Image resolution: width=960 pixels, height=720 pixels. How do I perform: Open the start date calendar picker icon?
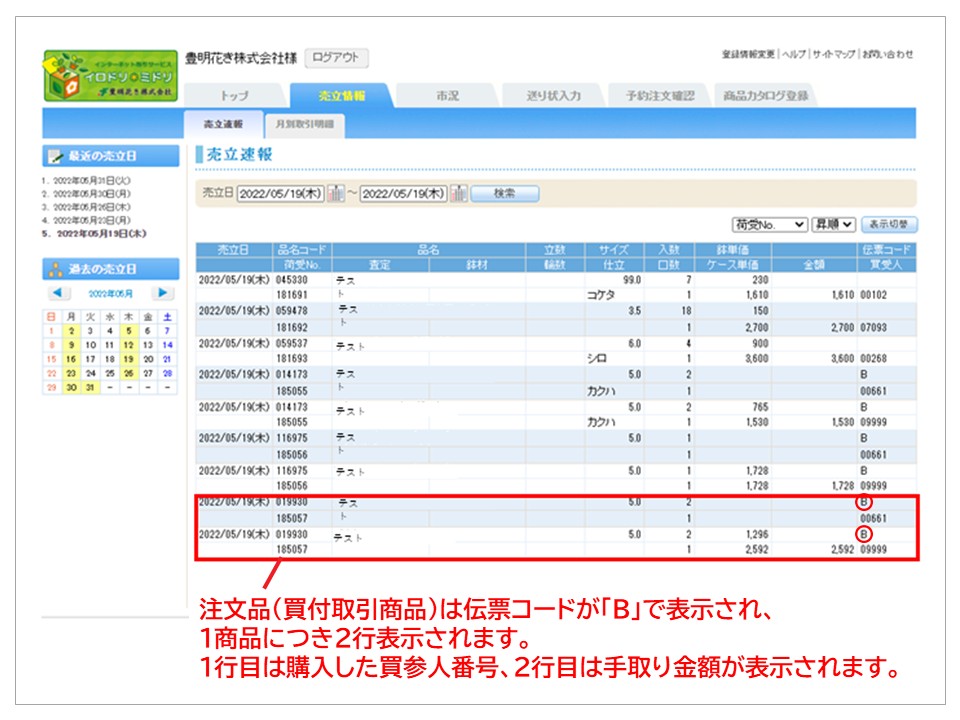(336, 194)
